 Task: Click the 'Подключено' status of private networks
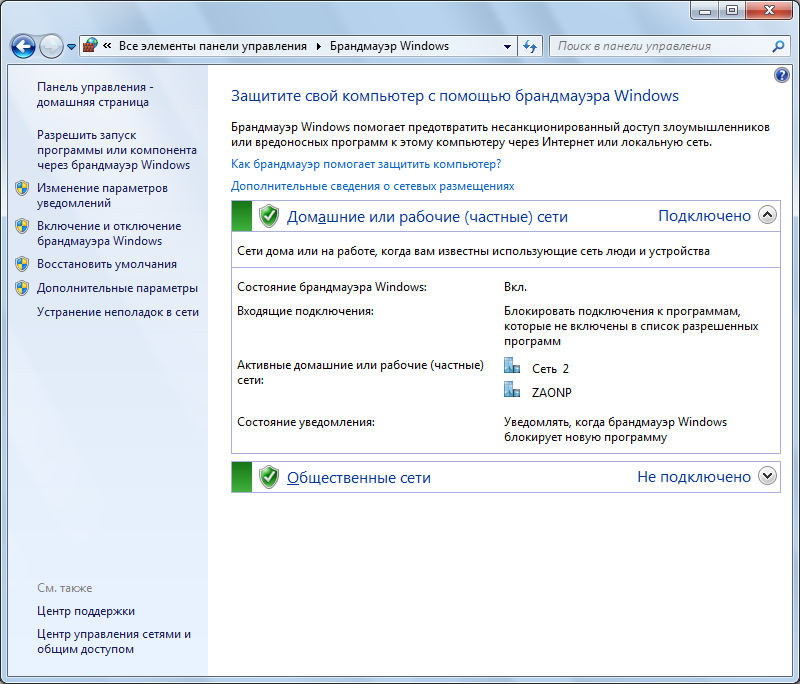pyautogui.click(x=704, y=216)
